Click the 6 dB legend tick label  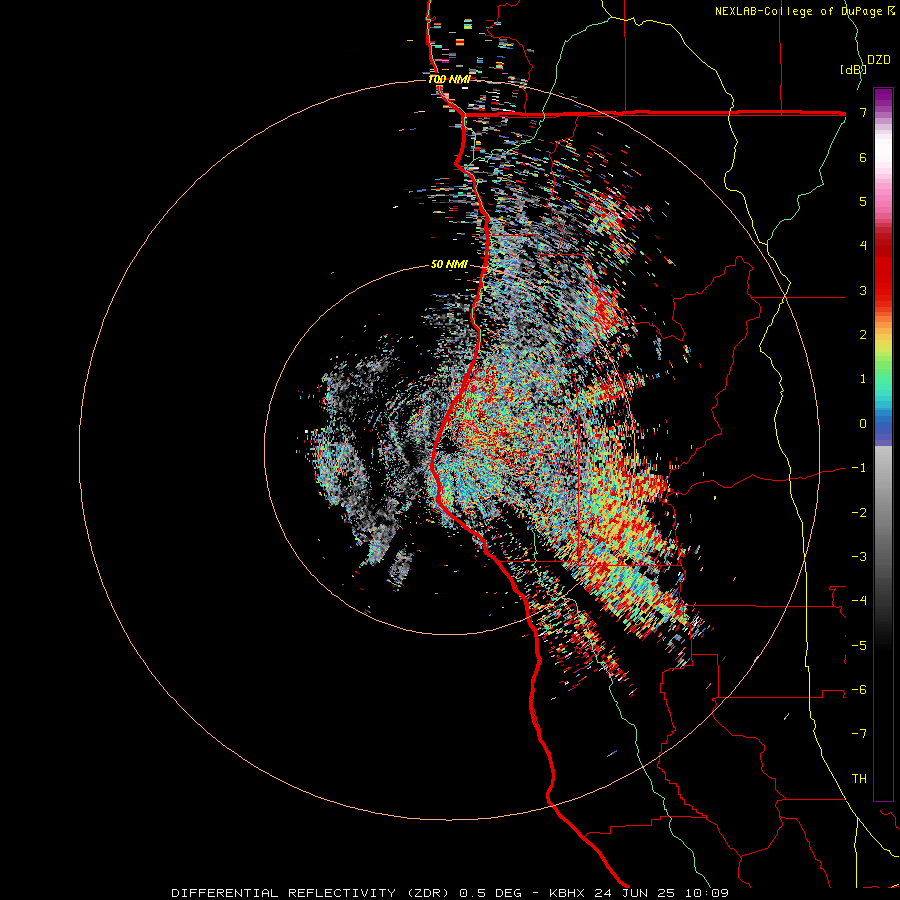click(863, 157)
